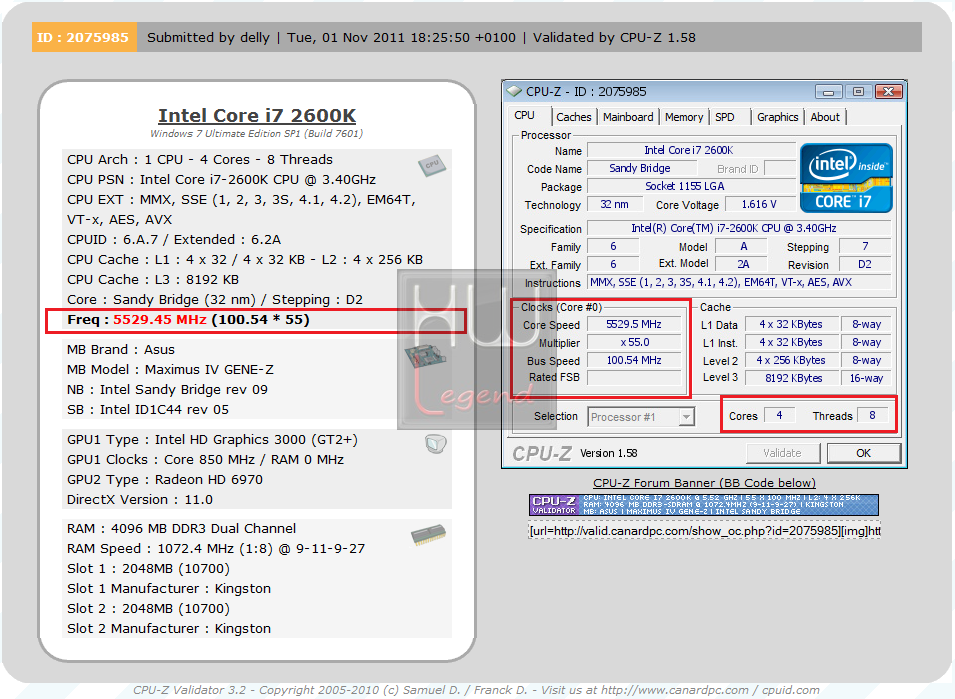Select the Graphics tab

point(778,117)
